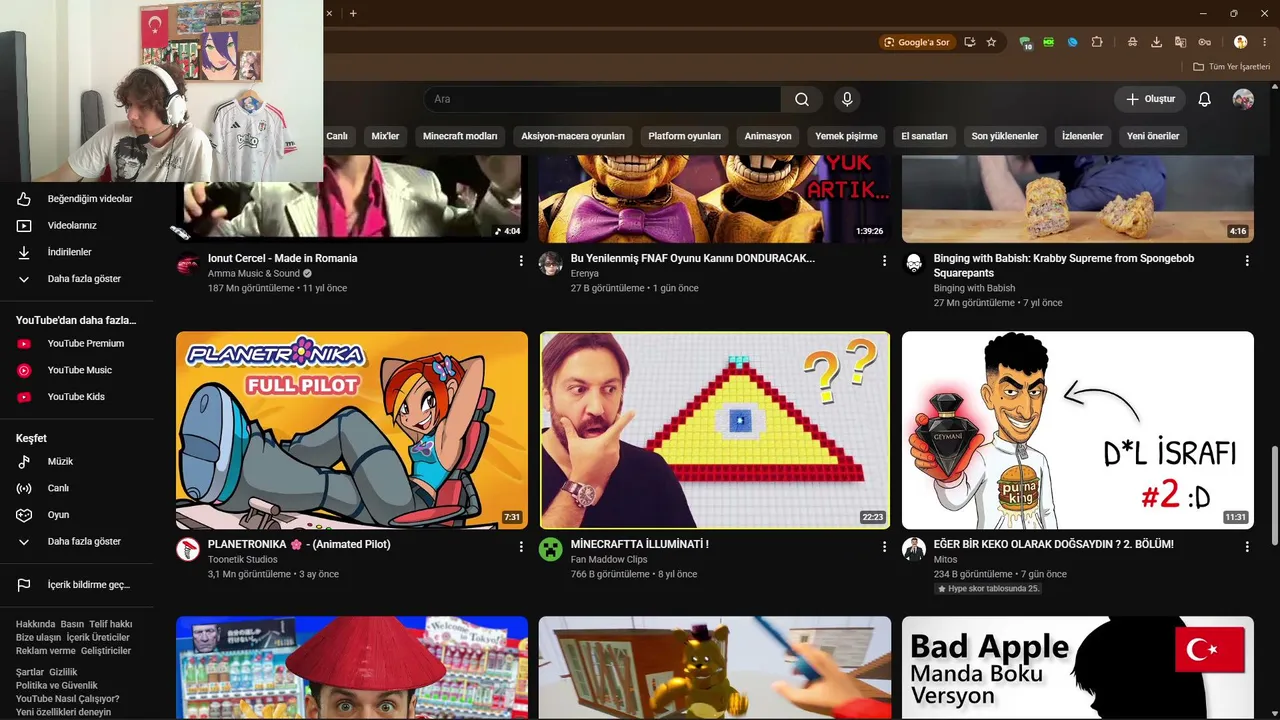The height and width of the screenshot is (720, 1280).
Task: Open the PLANETRONIKA Full Pilot thumbnail
Action: tap(352, 430)
